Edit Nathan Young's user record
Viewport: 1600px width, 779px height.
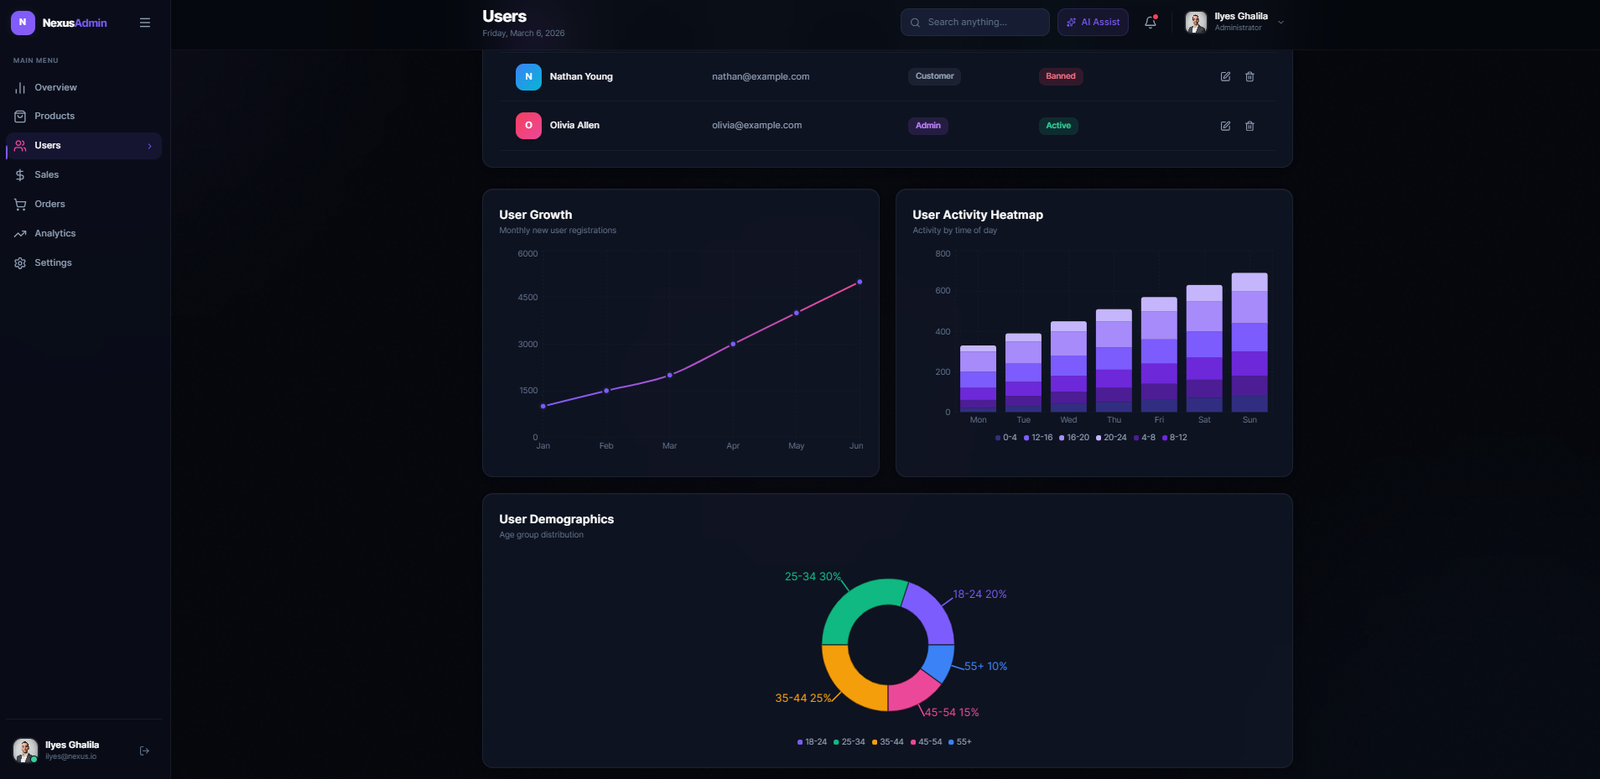tap(1225, 76)
